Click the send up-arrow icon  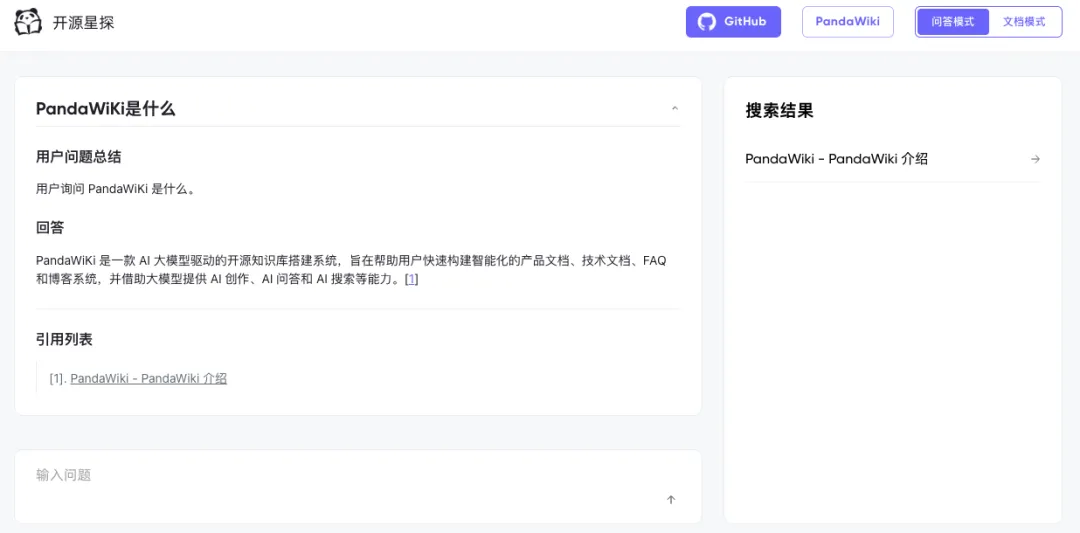671,499
